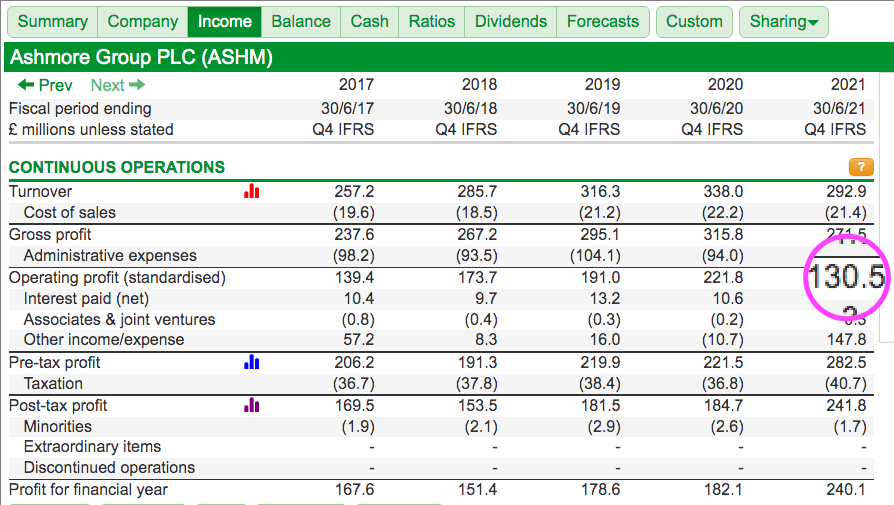
Task: Click the Ashmore Group PLC (ASHM) title
Action: (x=141, y=57)
